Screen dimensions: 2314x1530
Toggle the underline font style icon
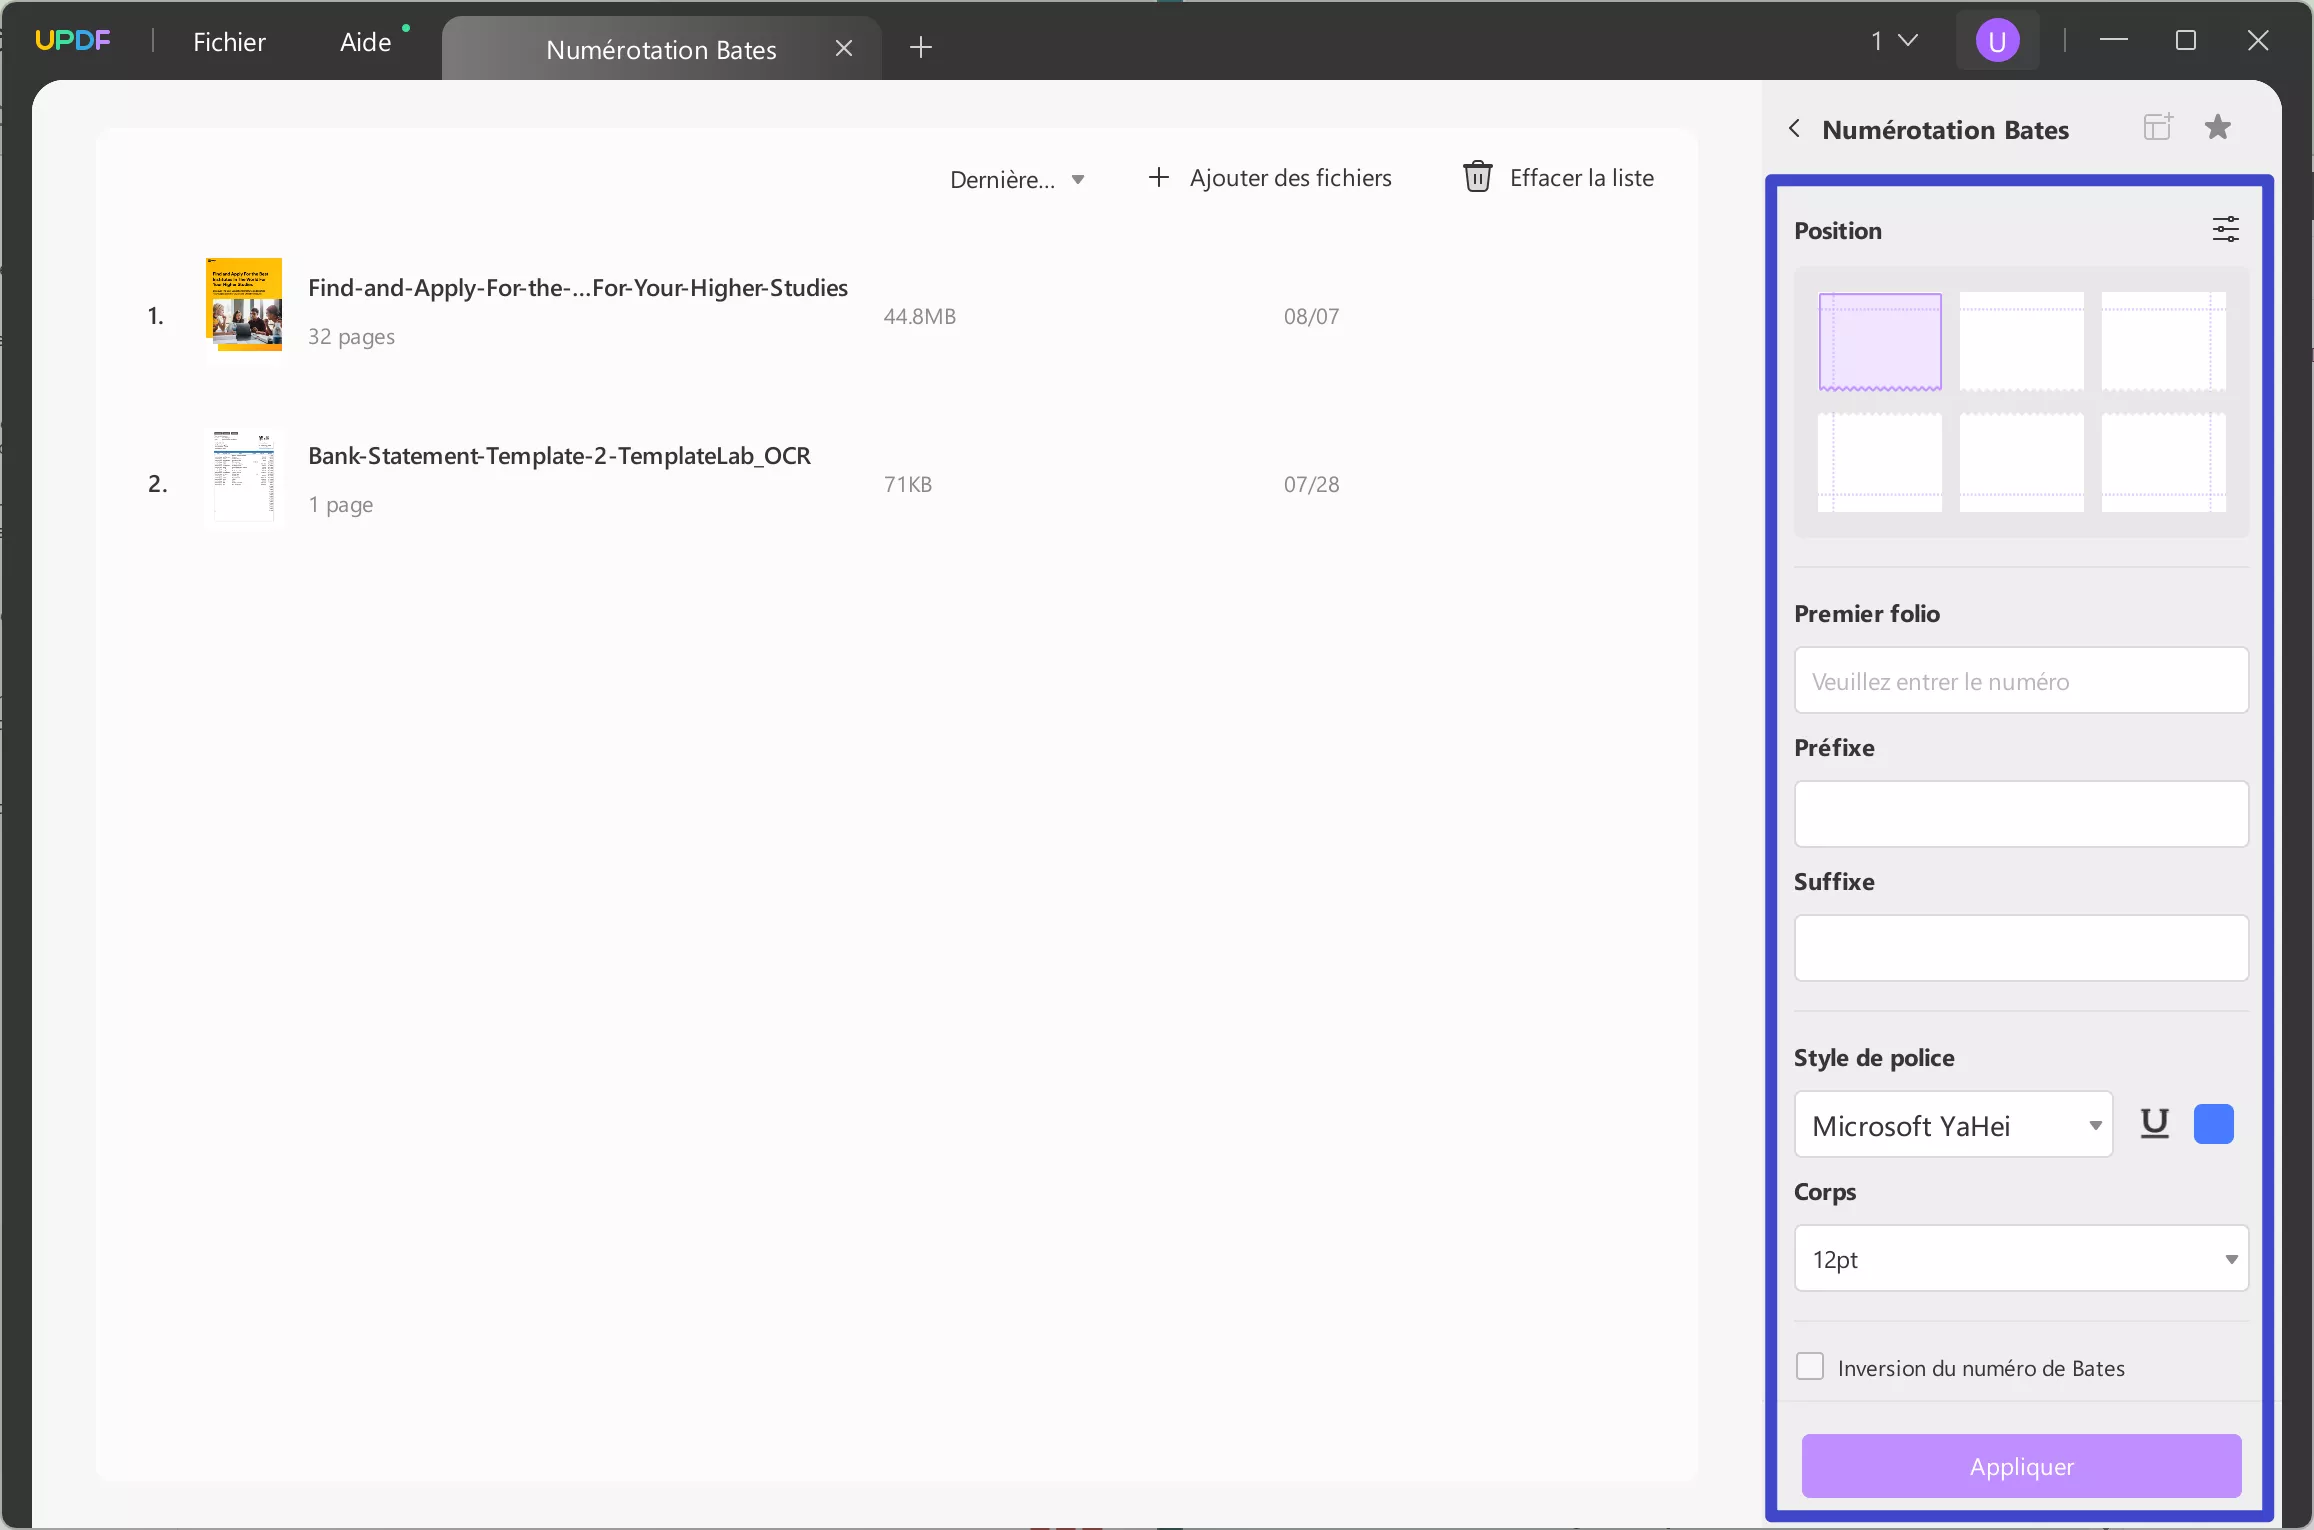(x=2154, y=1124)
